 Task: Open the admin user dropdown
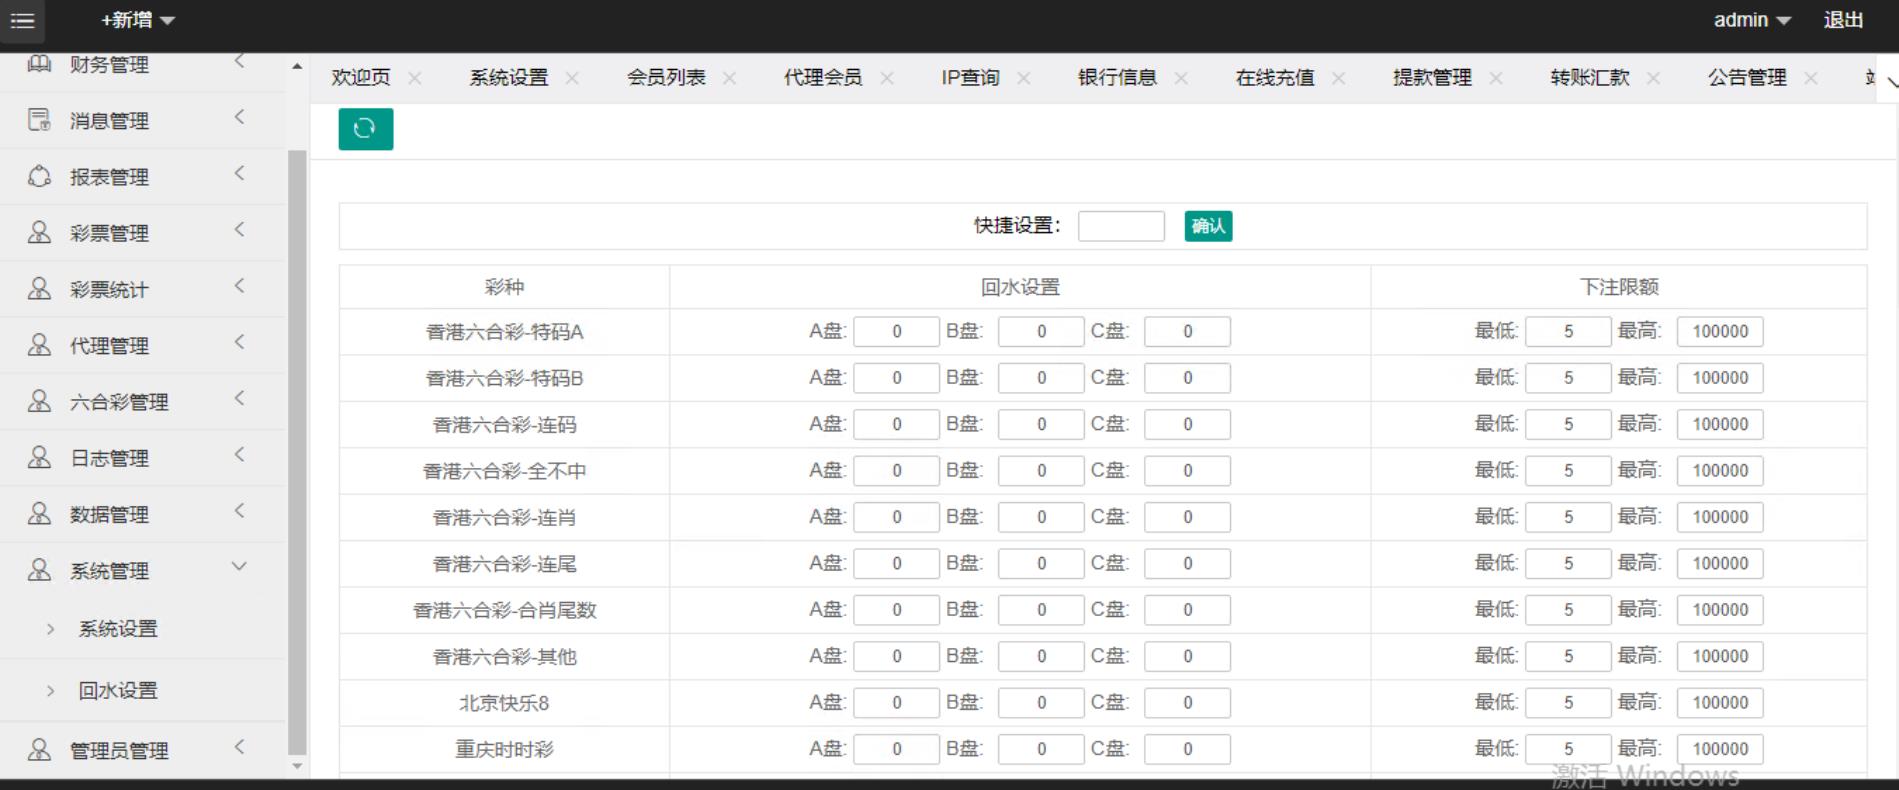click(x=1751, y=20)
